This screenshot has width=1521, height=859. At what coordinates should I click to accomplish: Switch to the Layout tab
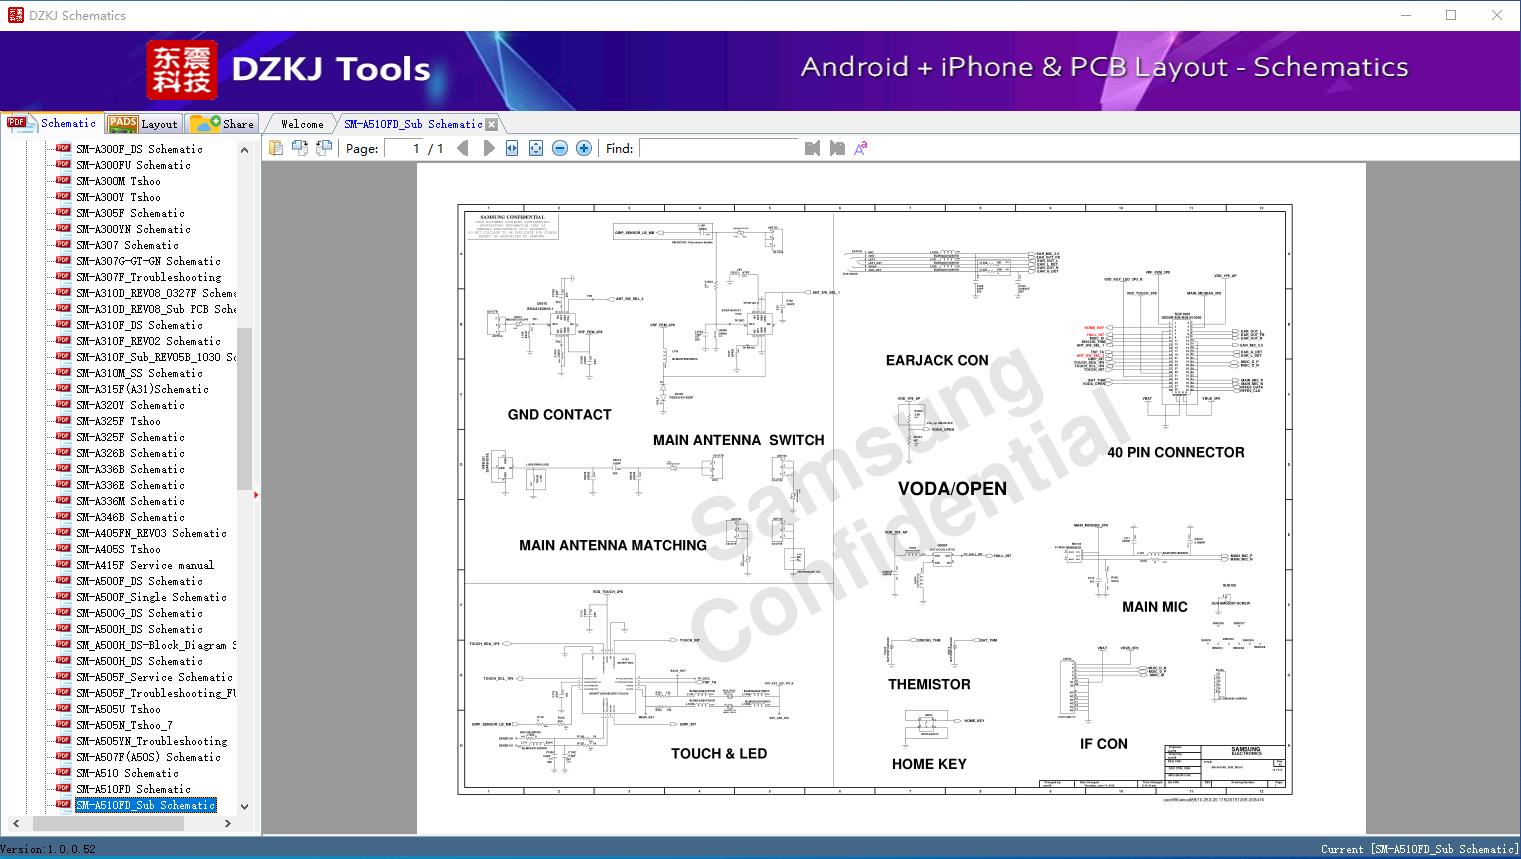coord(142,124)
